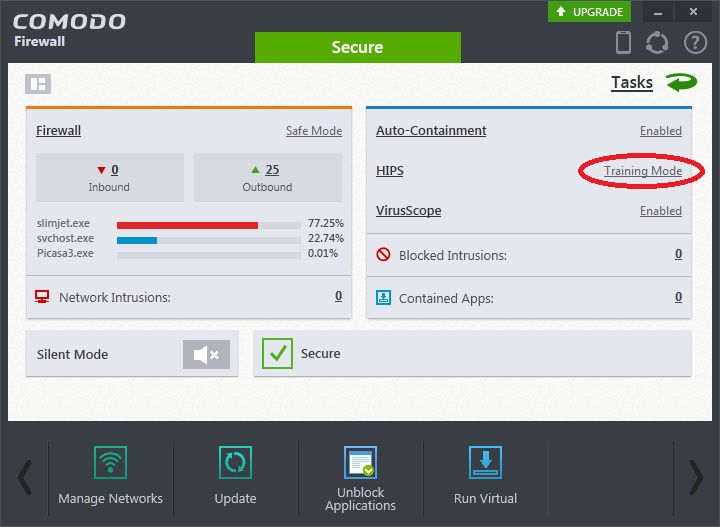
Task: Show previous tasks with left arrow
Action: coord(25,477)
